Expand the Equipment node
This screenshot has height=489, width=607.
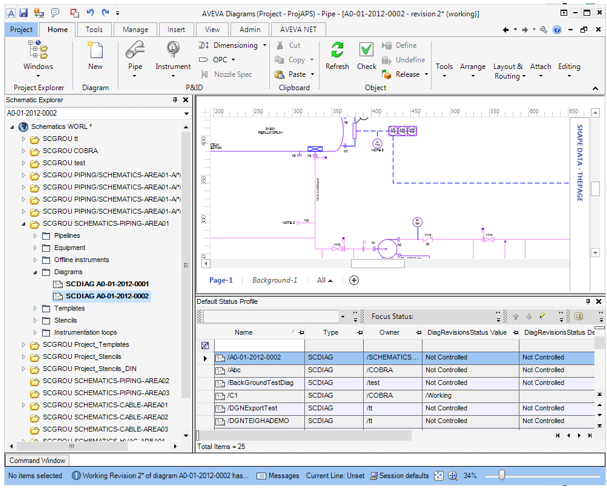35,247
